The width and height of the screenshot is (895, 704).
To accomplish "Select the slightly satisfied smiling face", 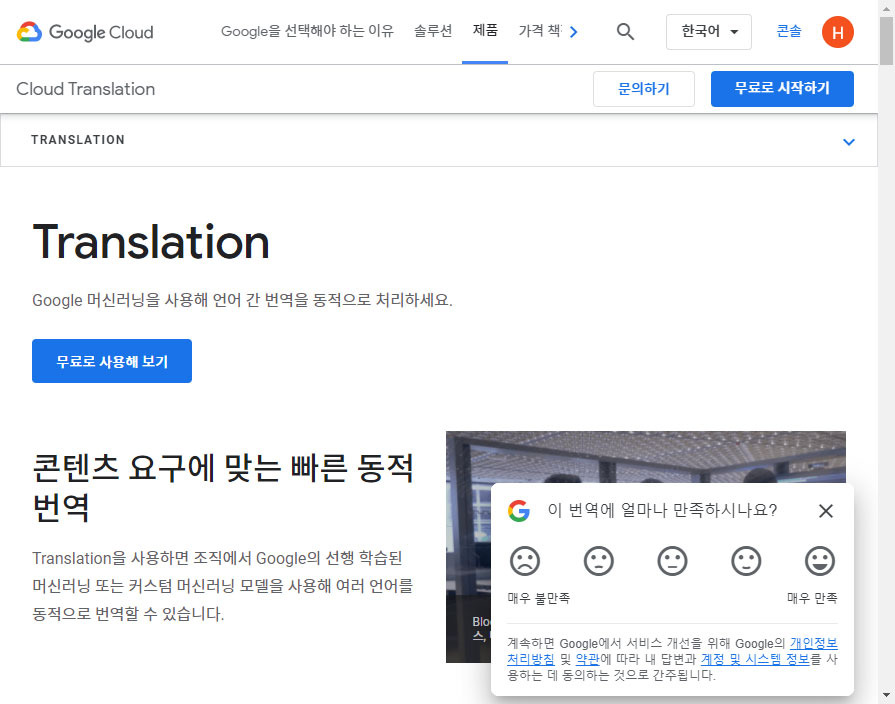I will [x=746, y=561].
